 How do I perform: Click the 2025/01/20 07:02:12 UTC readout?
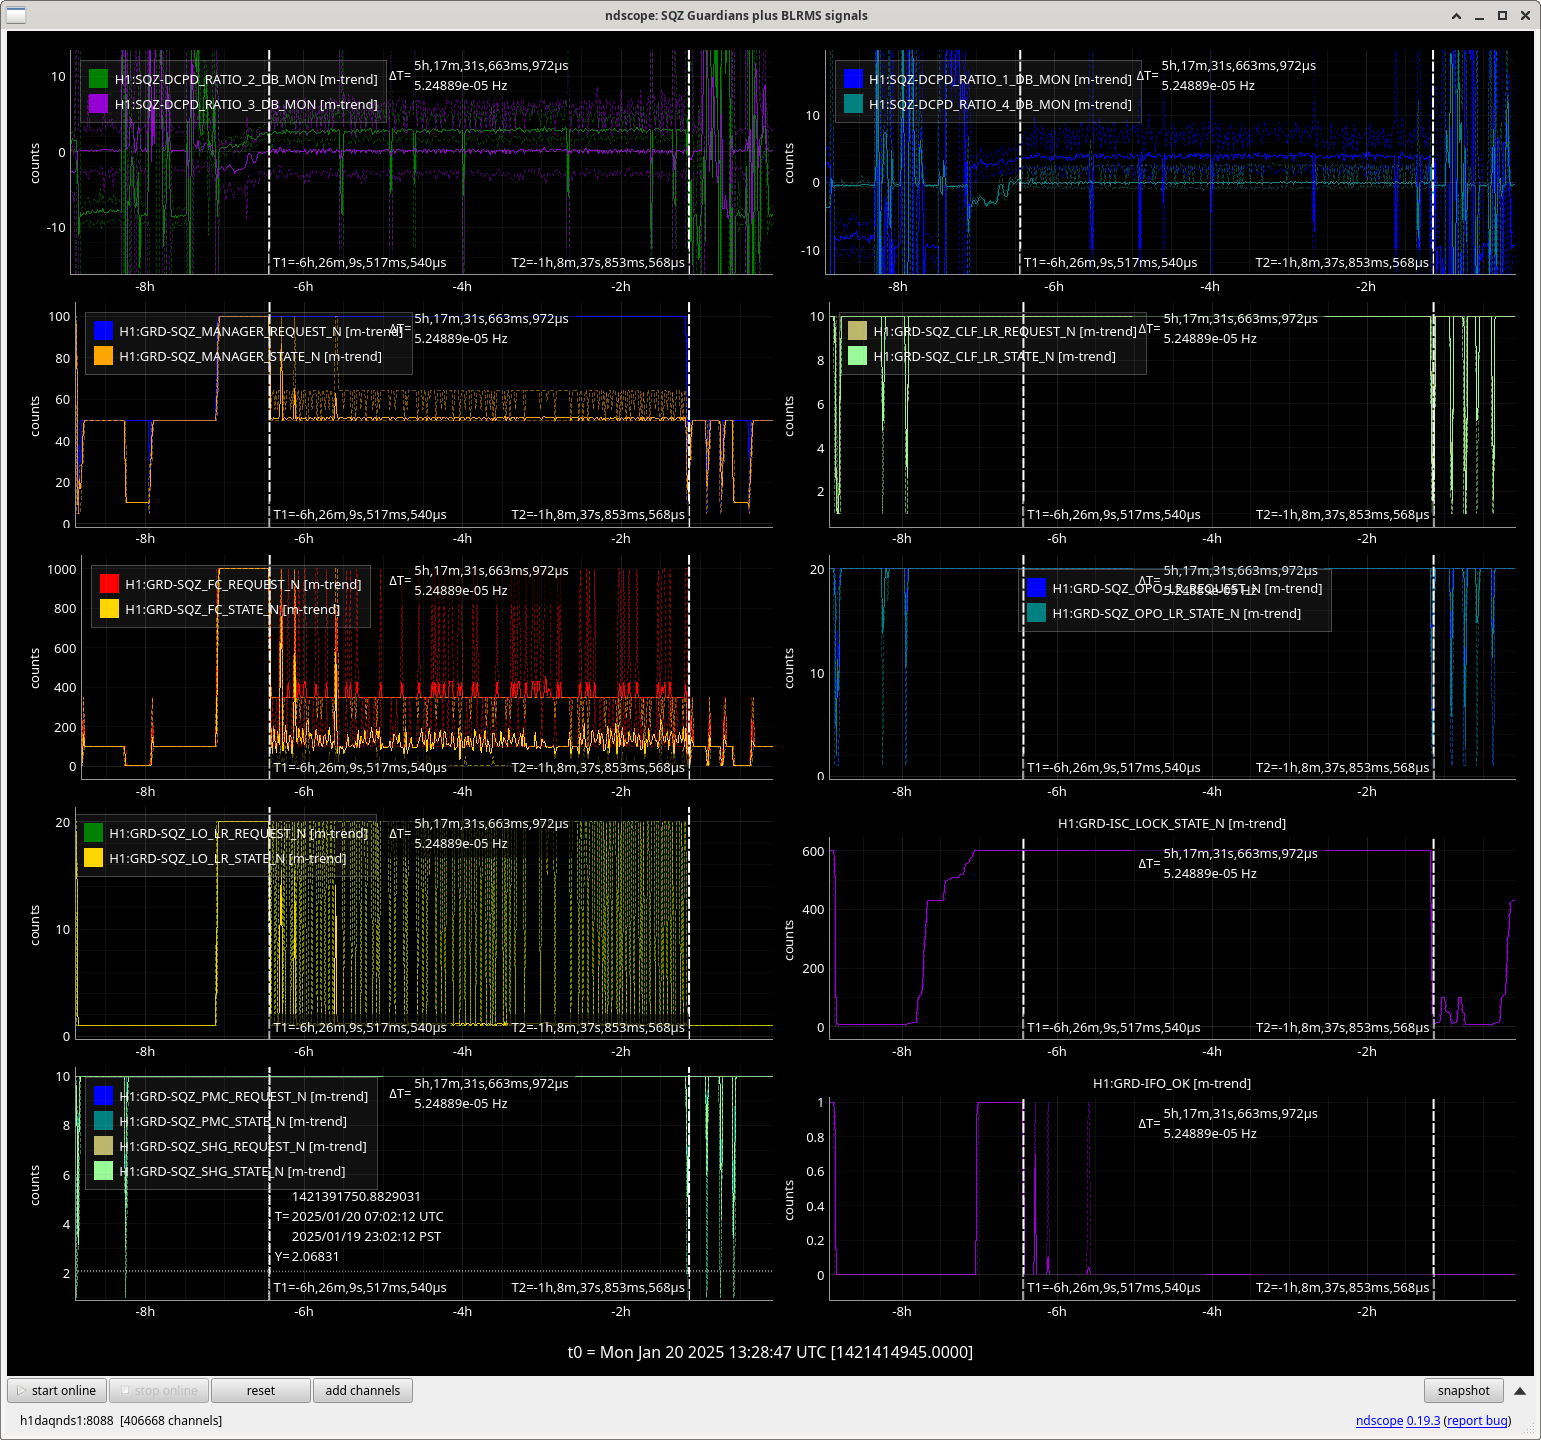(367, 1216)
